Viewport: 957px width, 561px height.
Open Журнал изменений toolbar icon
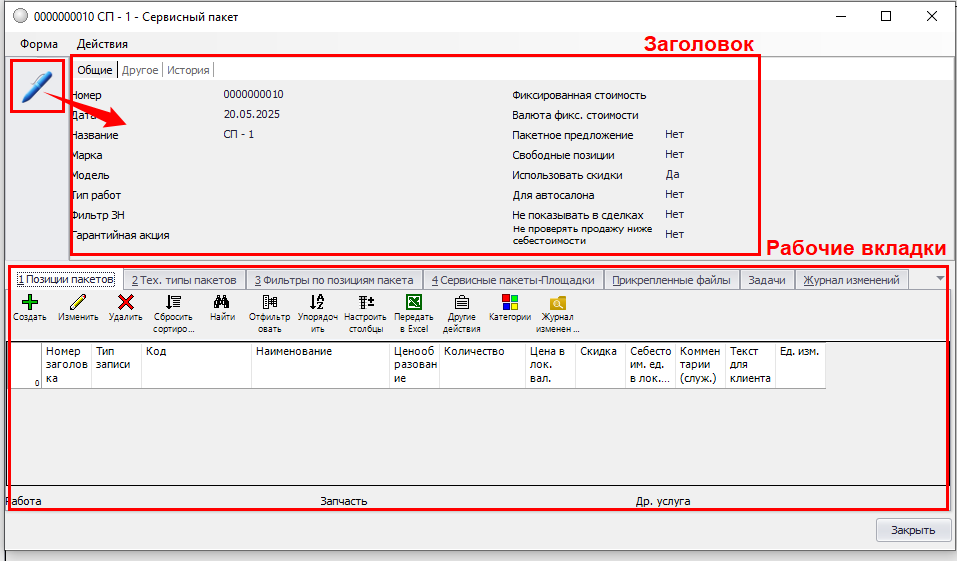[x=558, y=302]
